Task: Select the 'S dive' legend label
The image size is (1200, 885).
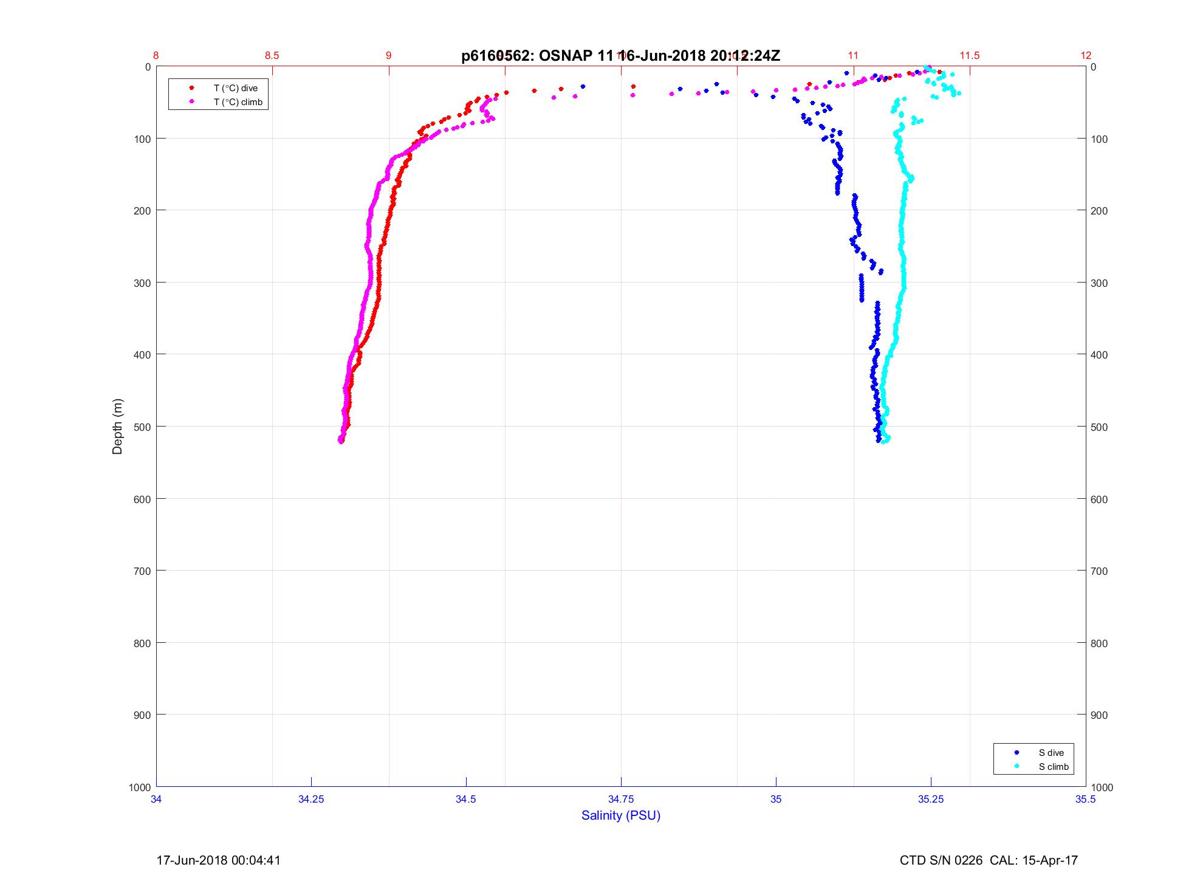Action: tap(1051, 752)
